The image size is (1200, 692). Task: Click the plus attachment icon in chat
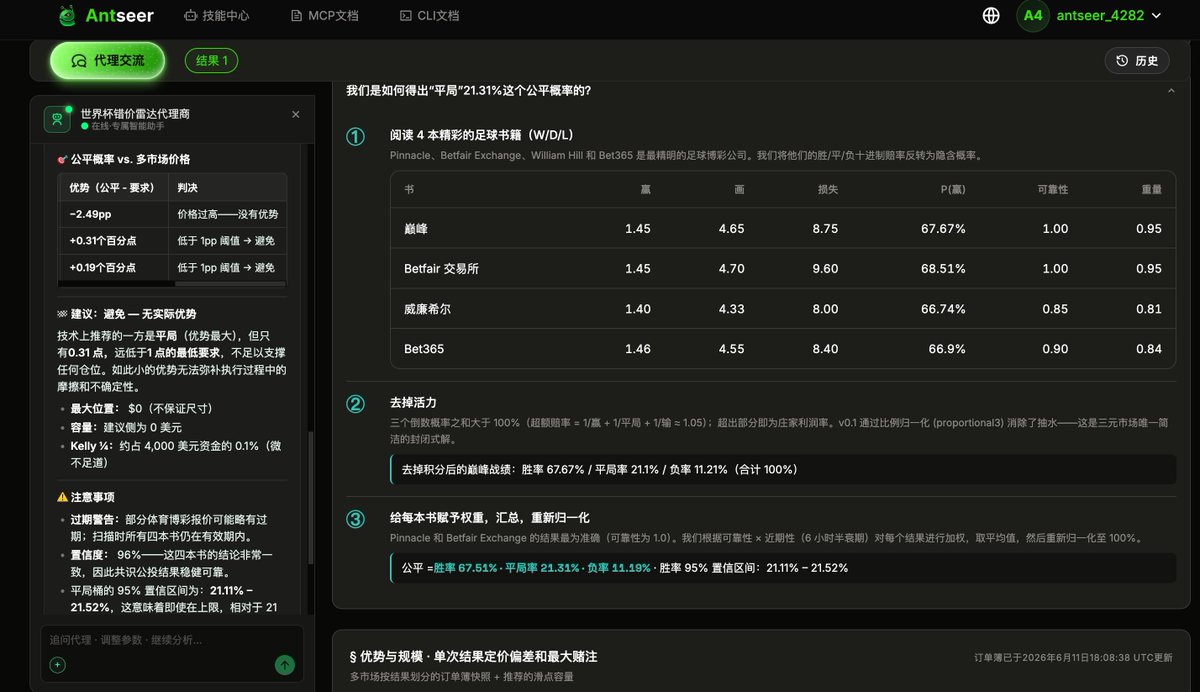57,665
